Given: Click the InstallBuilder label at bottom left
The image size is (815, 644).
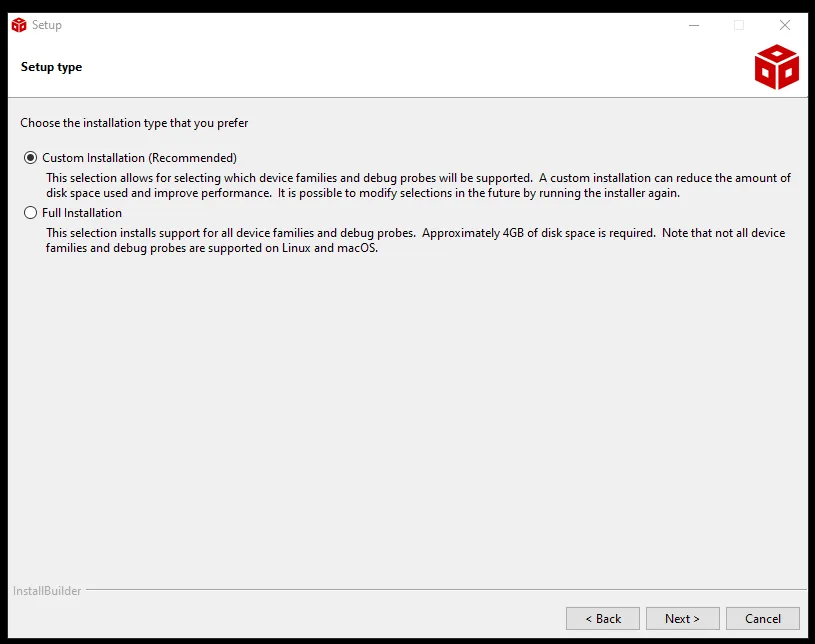Looking at the screenshot, I should 47,591.
